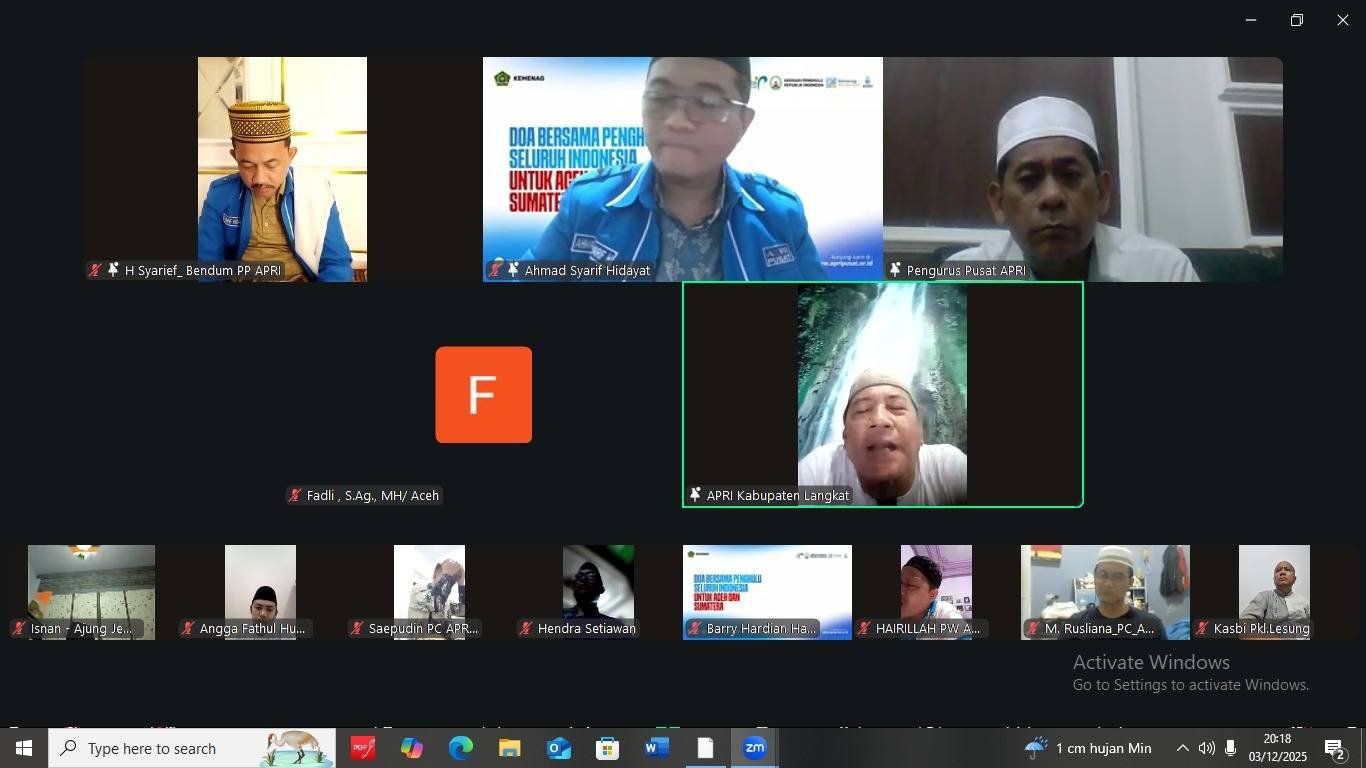The width and height of the screenshot is (1366, 768).
Task: Click the pin icon on Pengurus Pusat APRI tile
Action: tap(895, 269)
